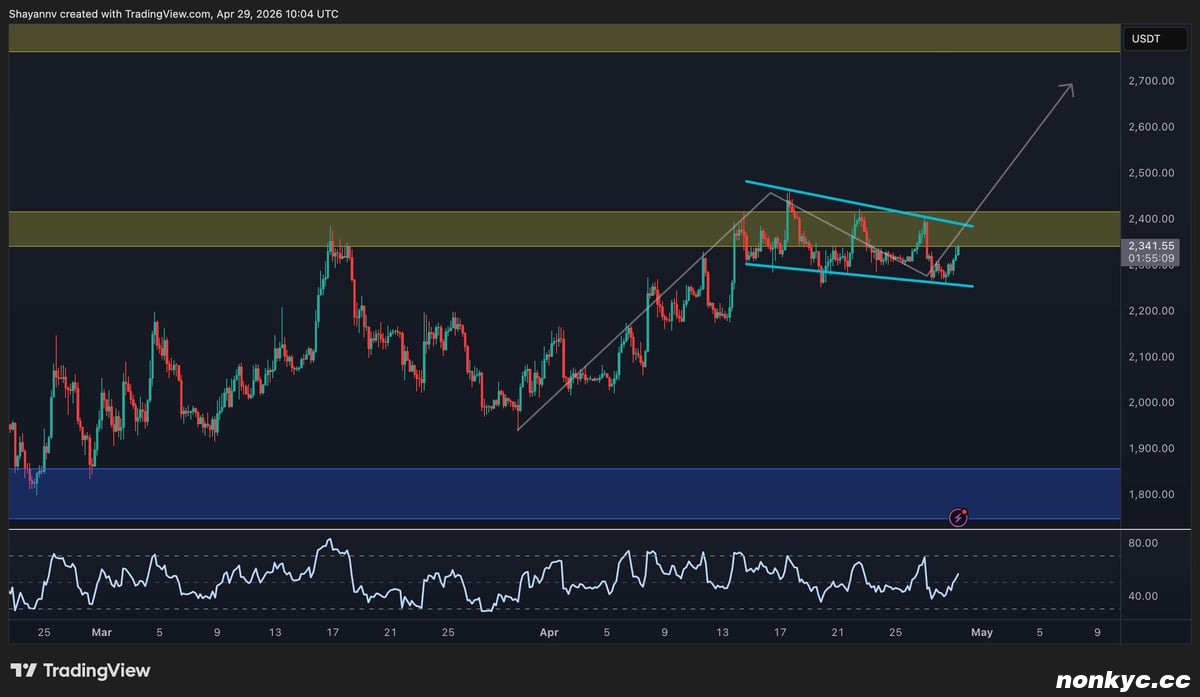Click the Shayannv TradingView.com attribution text
The width and height of the screenshot is (1200, 697).
point(173,13)
